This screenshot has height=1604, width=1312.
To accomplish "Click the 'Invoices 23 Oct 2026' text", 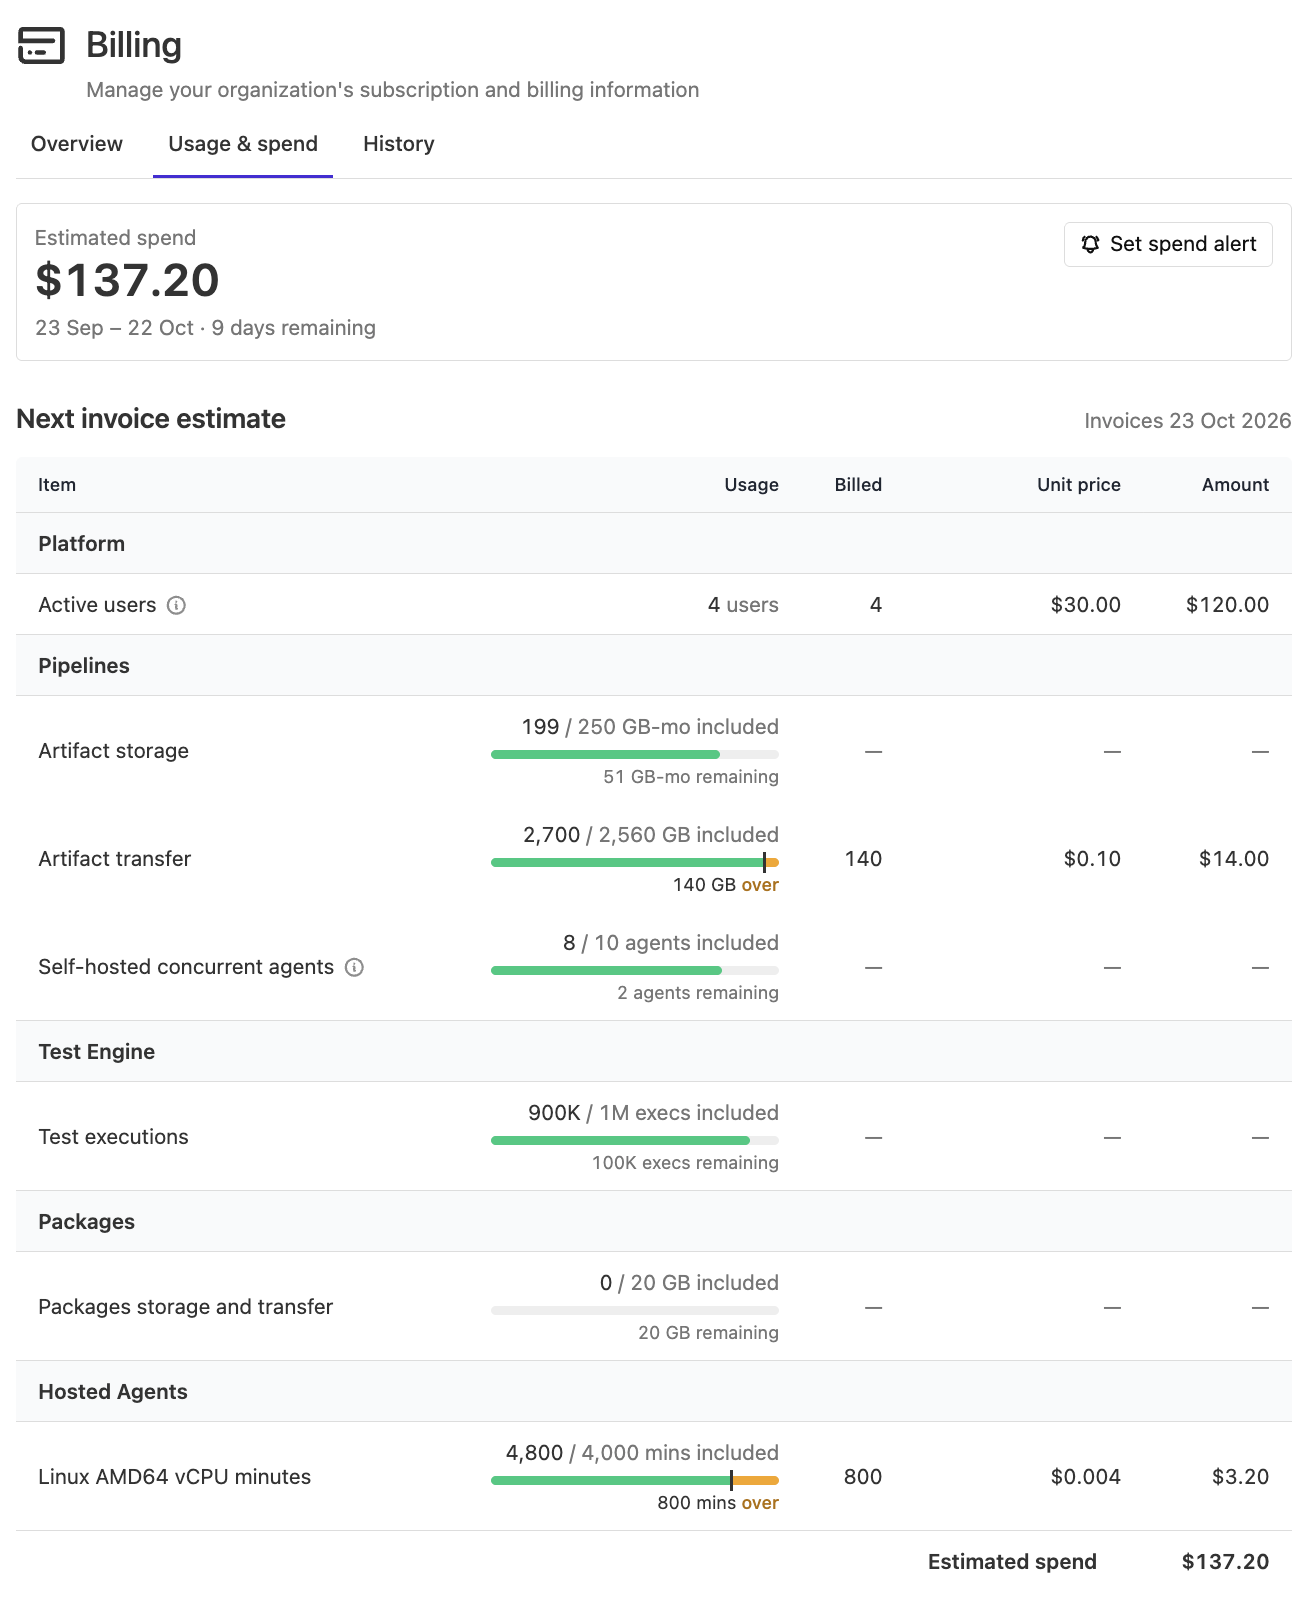I will [x=1188, y=421].
